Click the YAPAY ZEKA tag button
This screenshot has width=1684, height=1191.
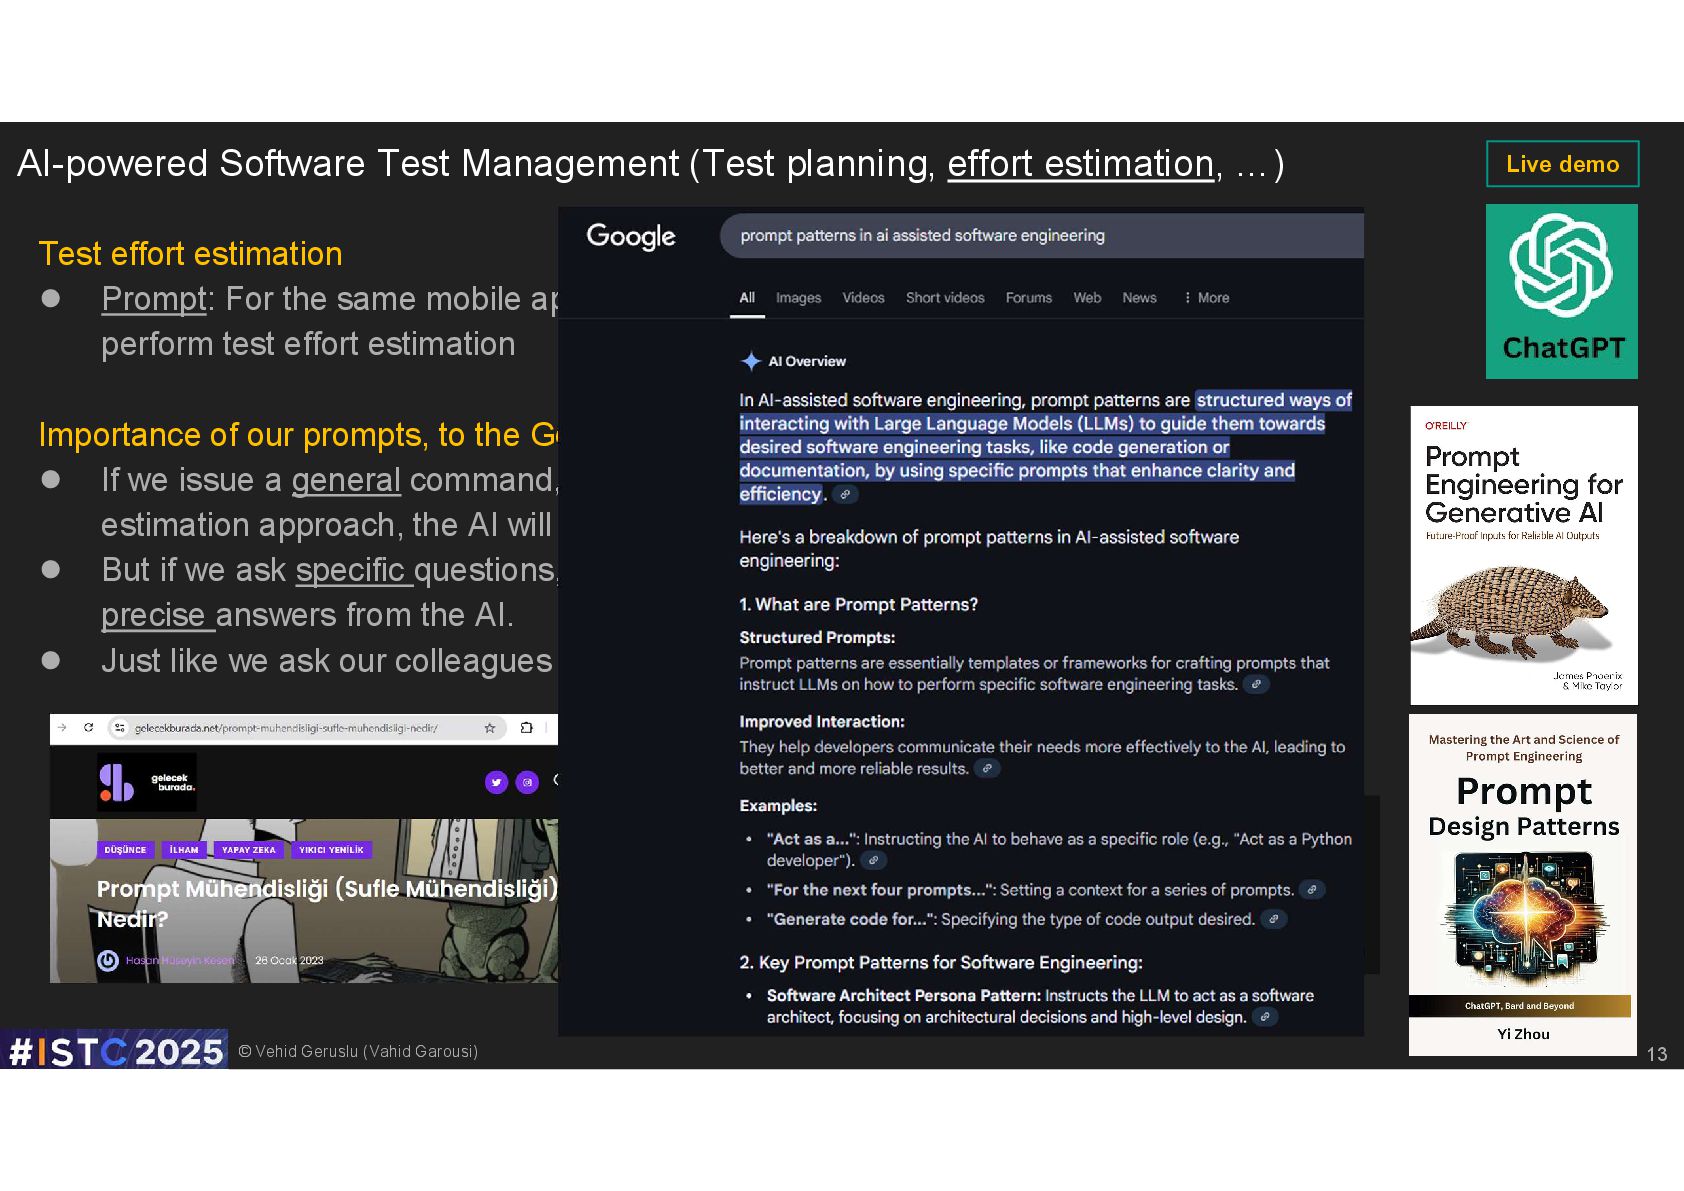click(249, 850)
